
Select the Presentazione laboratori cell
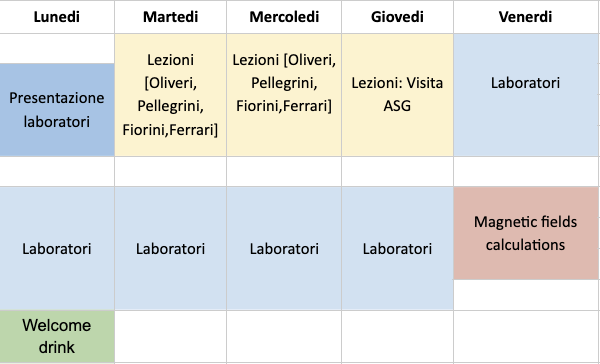point(57,110)
